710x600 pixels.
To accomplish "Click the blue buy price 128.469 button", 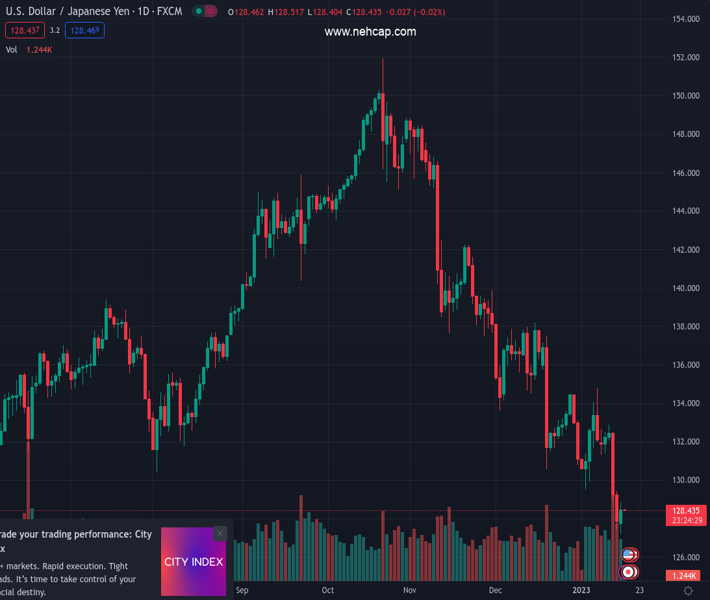I will tap(85, 31).
